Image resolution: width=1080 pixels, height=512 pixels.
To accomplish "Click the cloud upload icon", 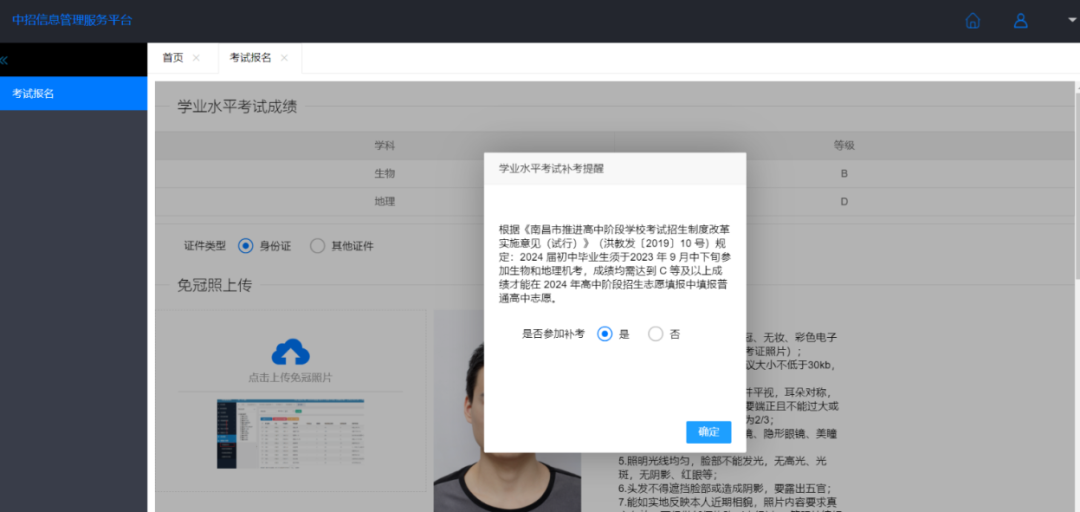I will (x=291, y=352).
